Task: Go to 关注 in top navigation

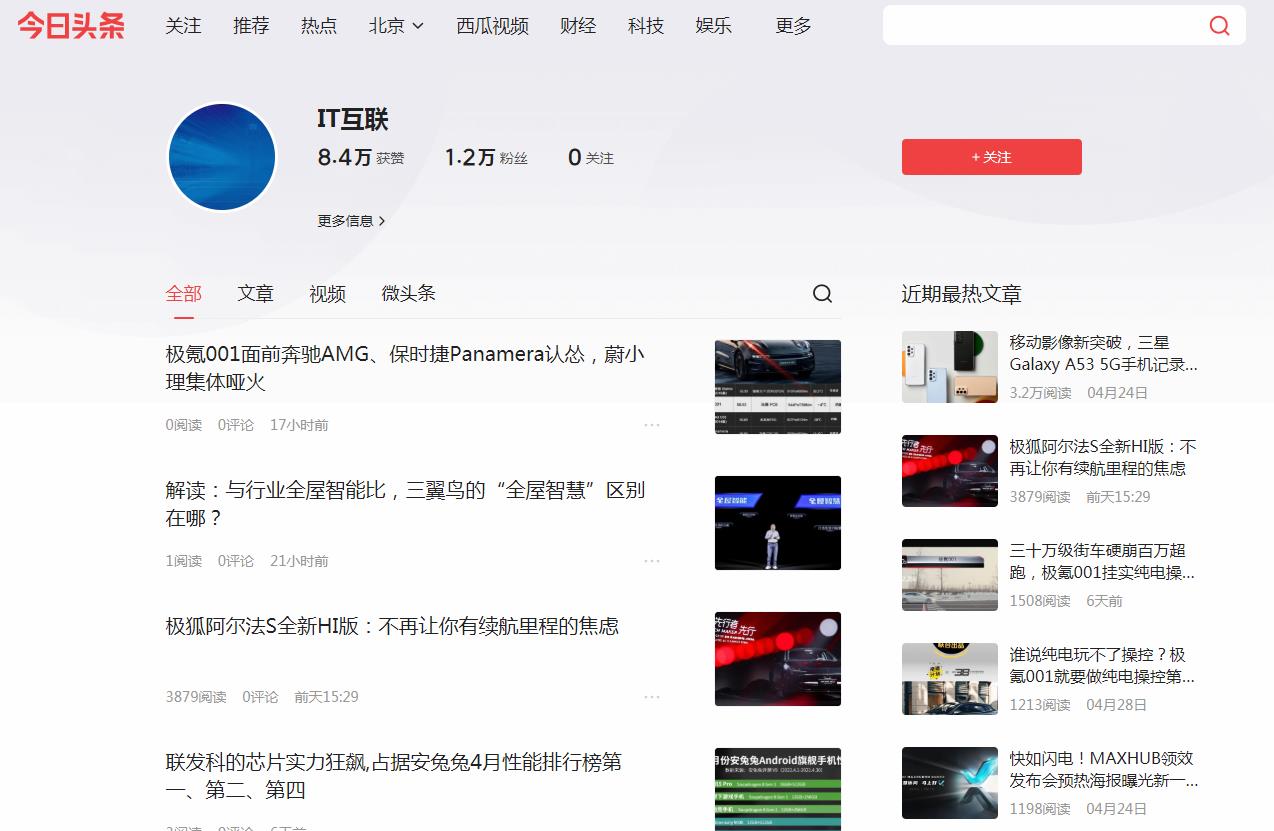Action: [x=183, y=26]
